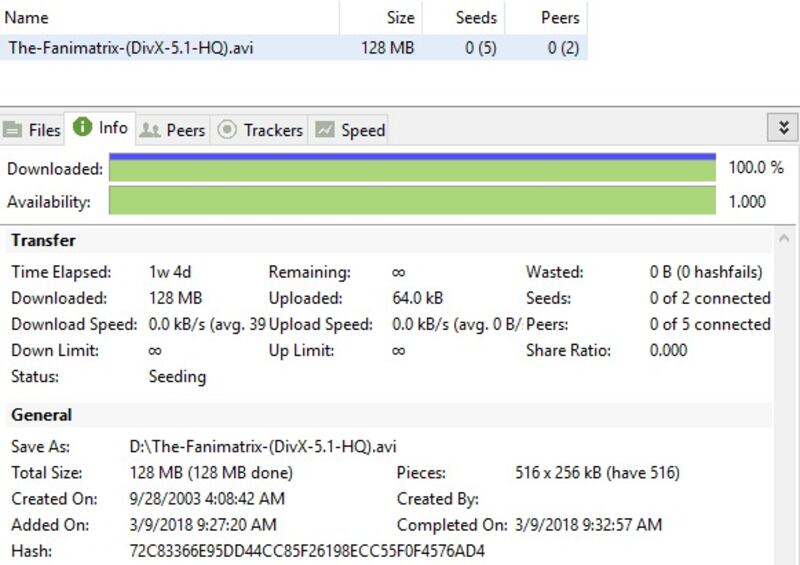
Task: Sort torrents by the Size column header
Action: tap(400, 17)
